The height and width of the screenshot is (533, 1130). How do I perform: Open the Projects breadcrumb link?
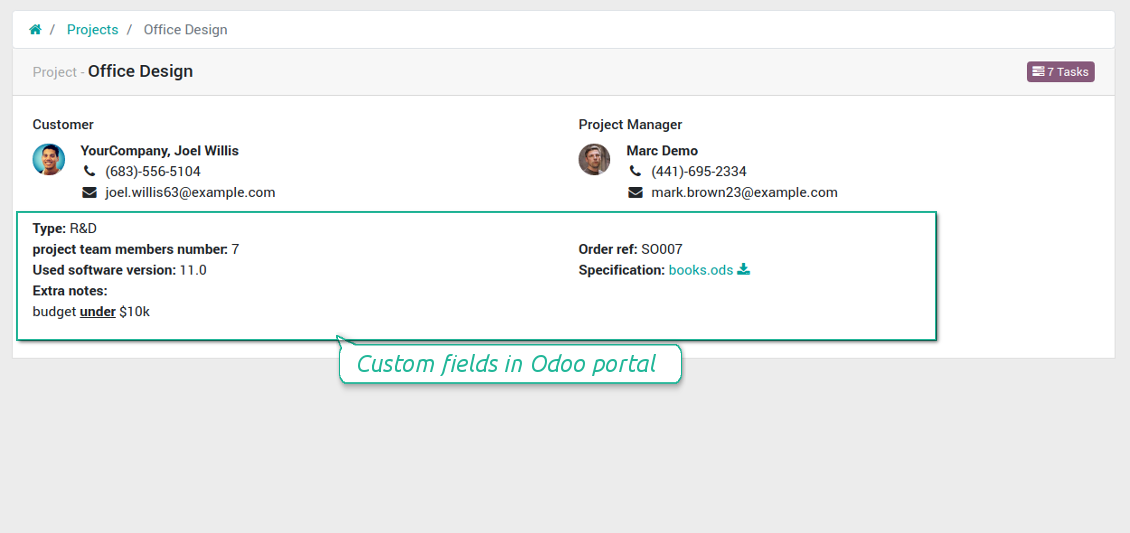pos(92,30)
